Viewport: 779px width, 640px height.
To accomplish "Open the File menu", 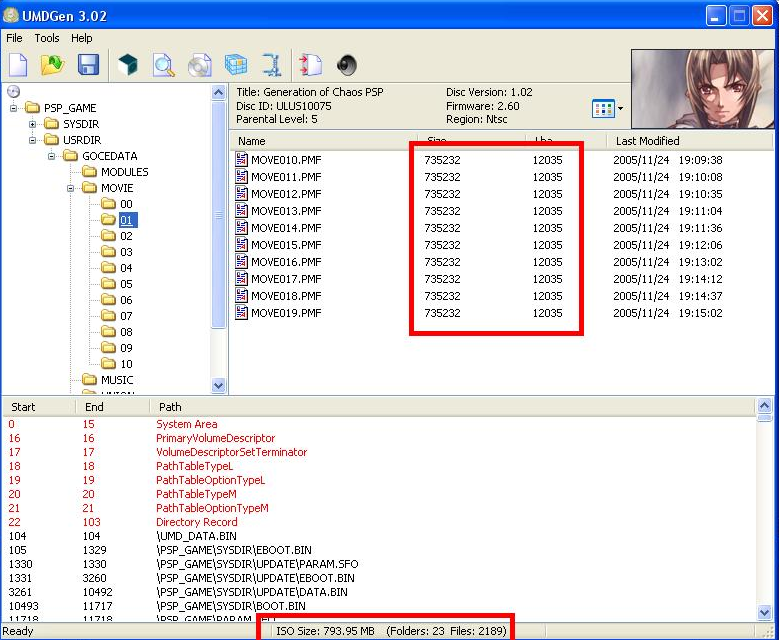I will 14,38.
